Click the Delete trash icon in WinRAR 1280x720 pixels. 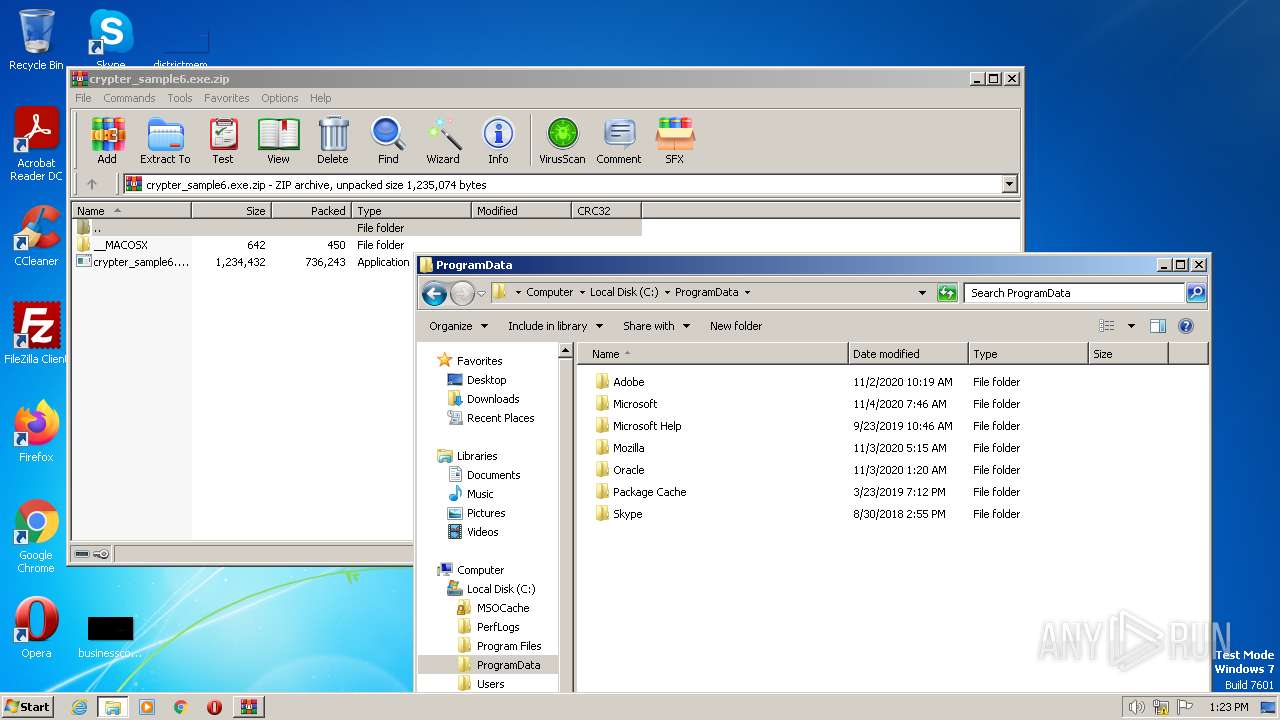coord(333,141)
